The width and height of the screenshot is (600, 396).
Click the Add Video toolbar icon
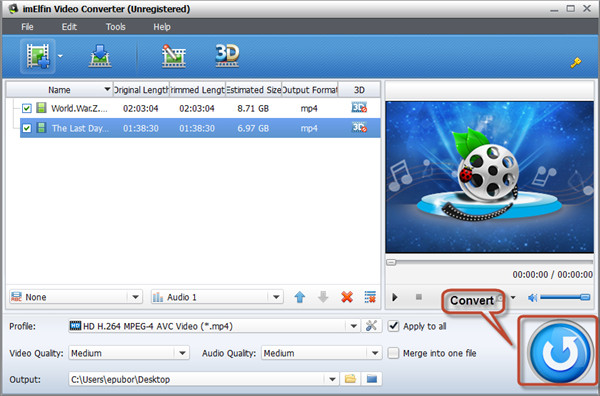38,56
